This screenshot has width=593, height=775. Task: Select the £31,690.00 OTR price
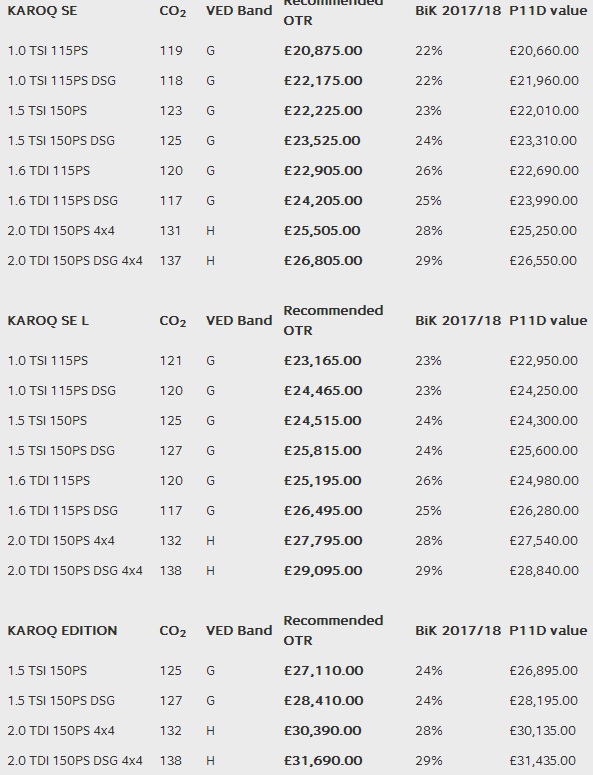tap(323, 760)
